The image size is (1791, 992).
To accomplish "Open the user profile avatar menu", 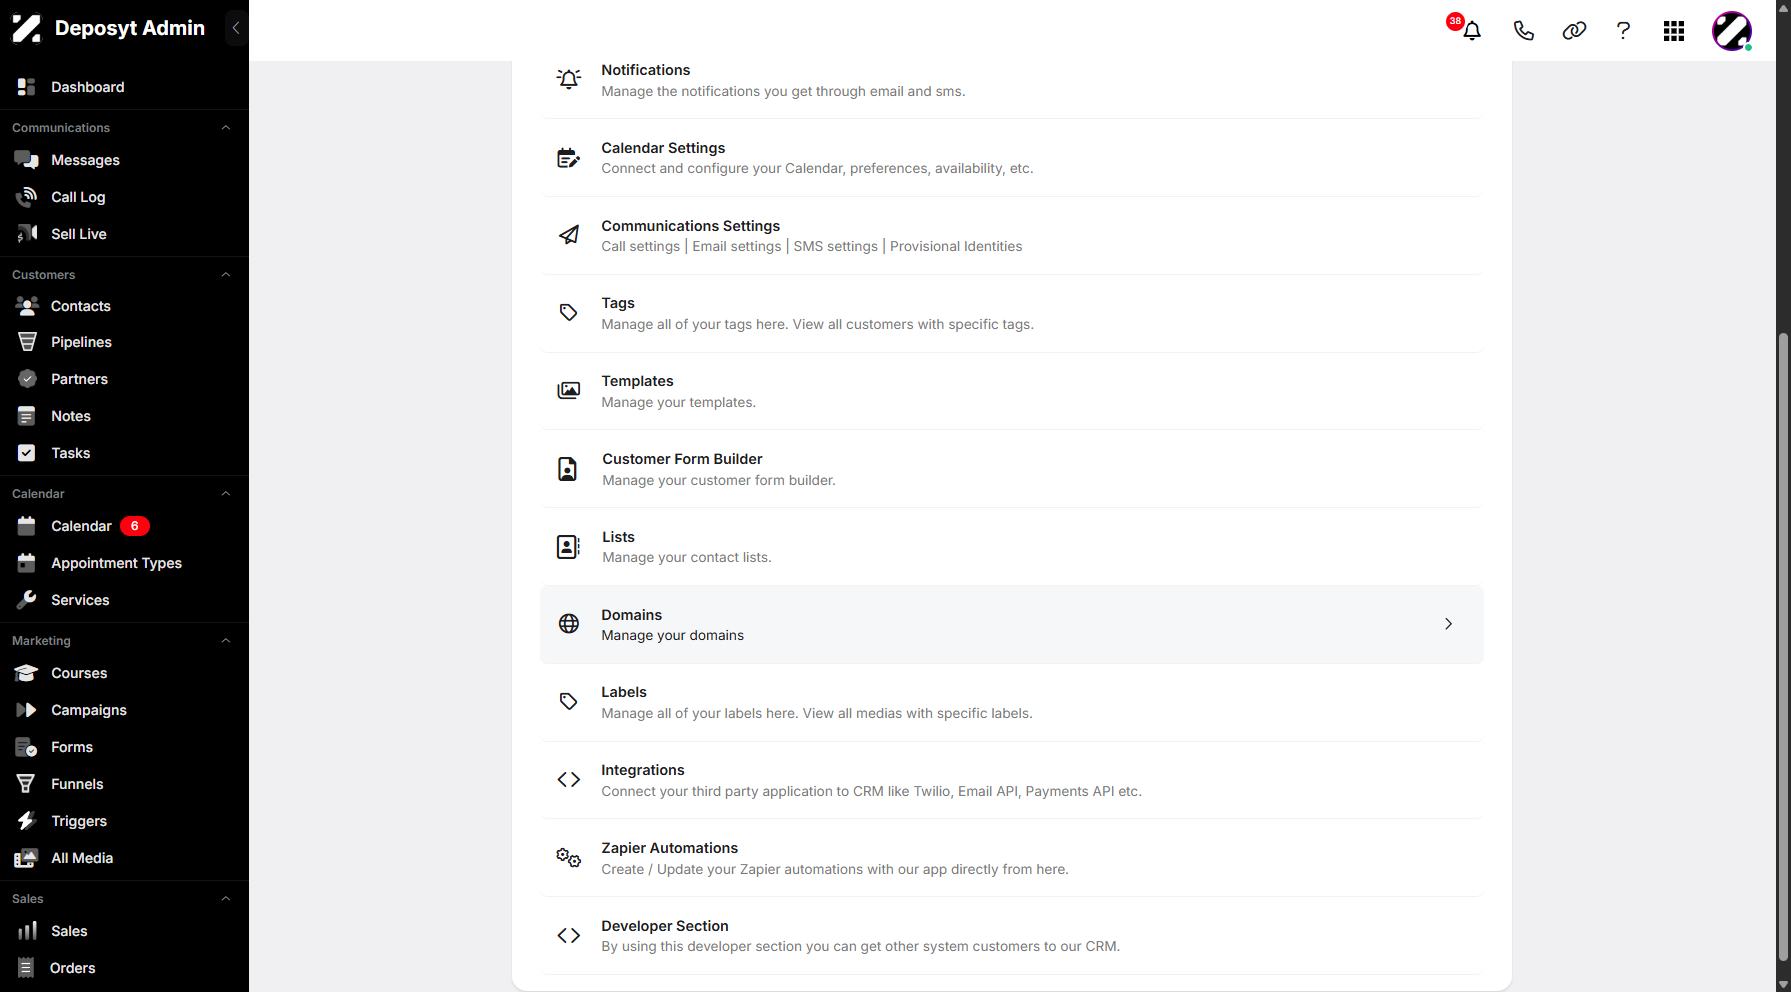I will (x=1732, y=31).
